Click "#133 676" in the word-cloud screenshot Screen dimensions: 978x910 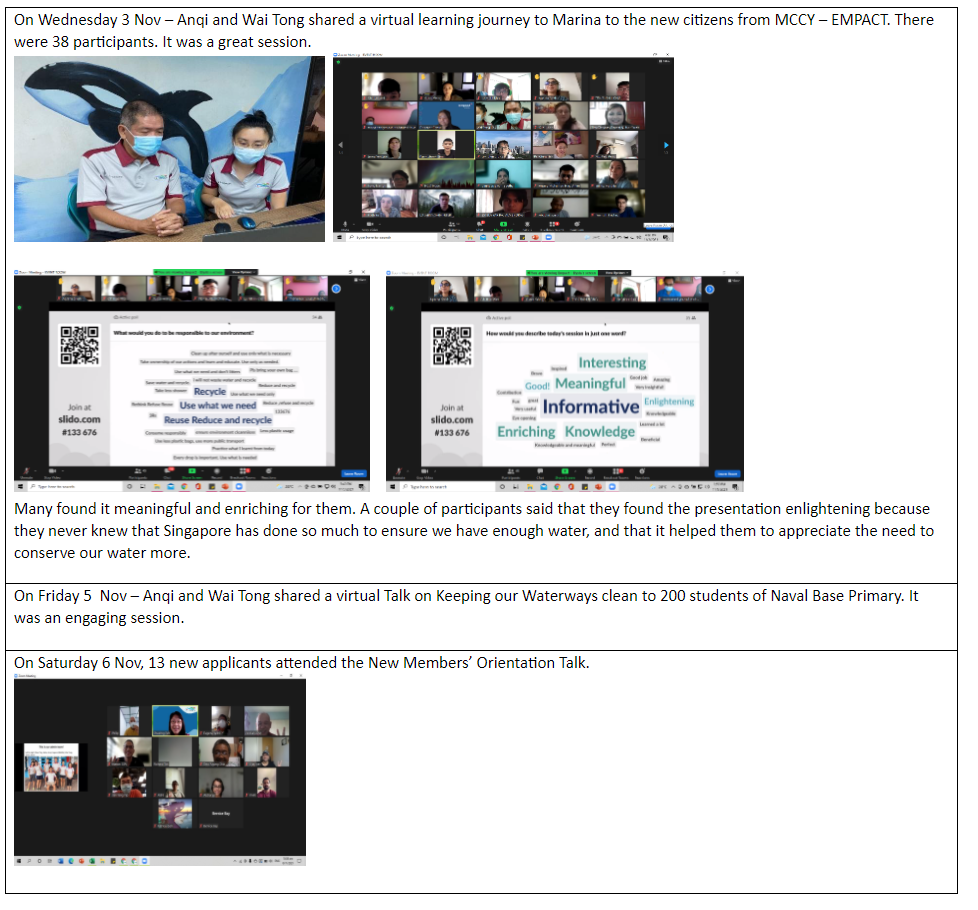452,433
